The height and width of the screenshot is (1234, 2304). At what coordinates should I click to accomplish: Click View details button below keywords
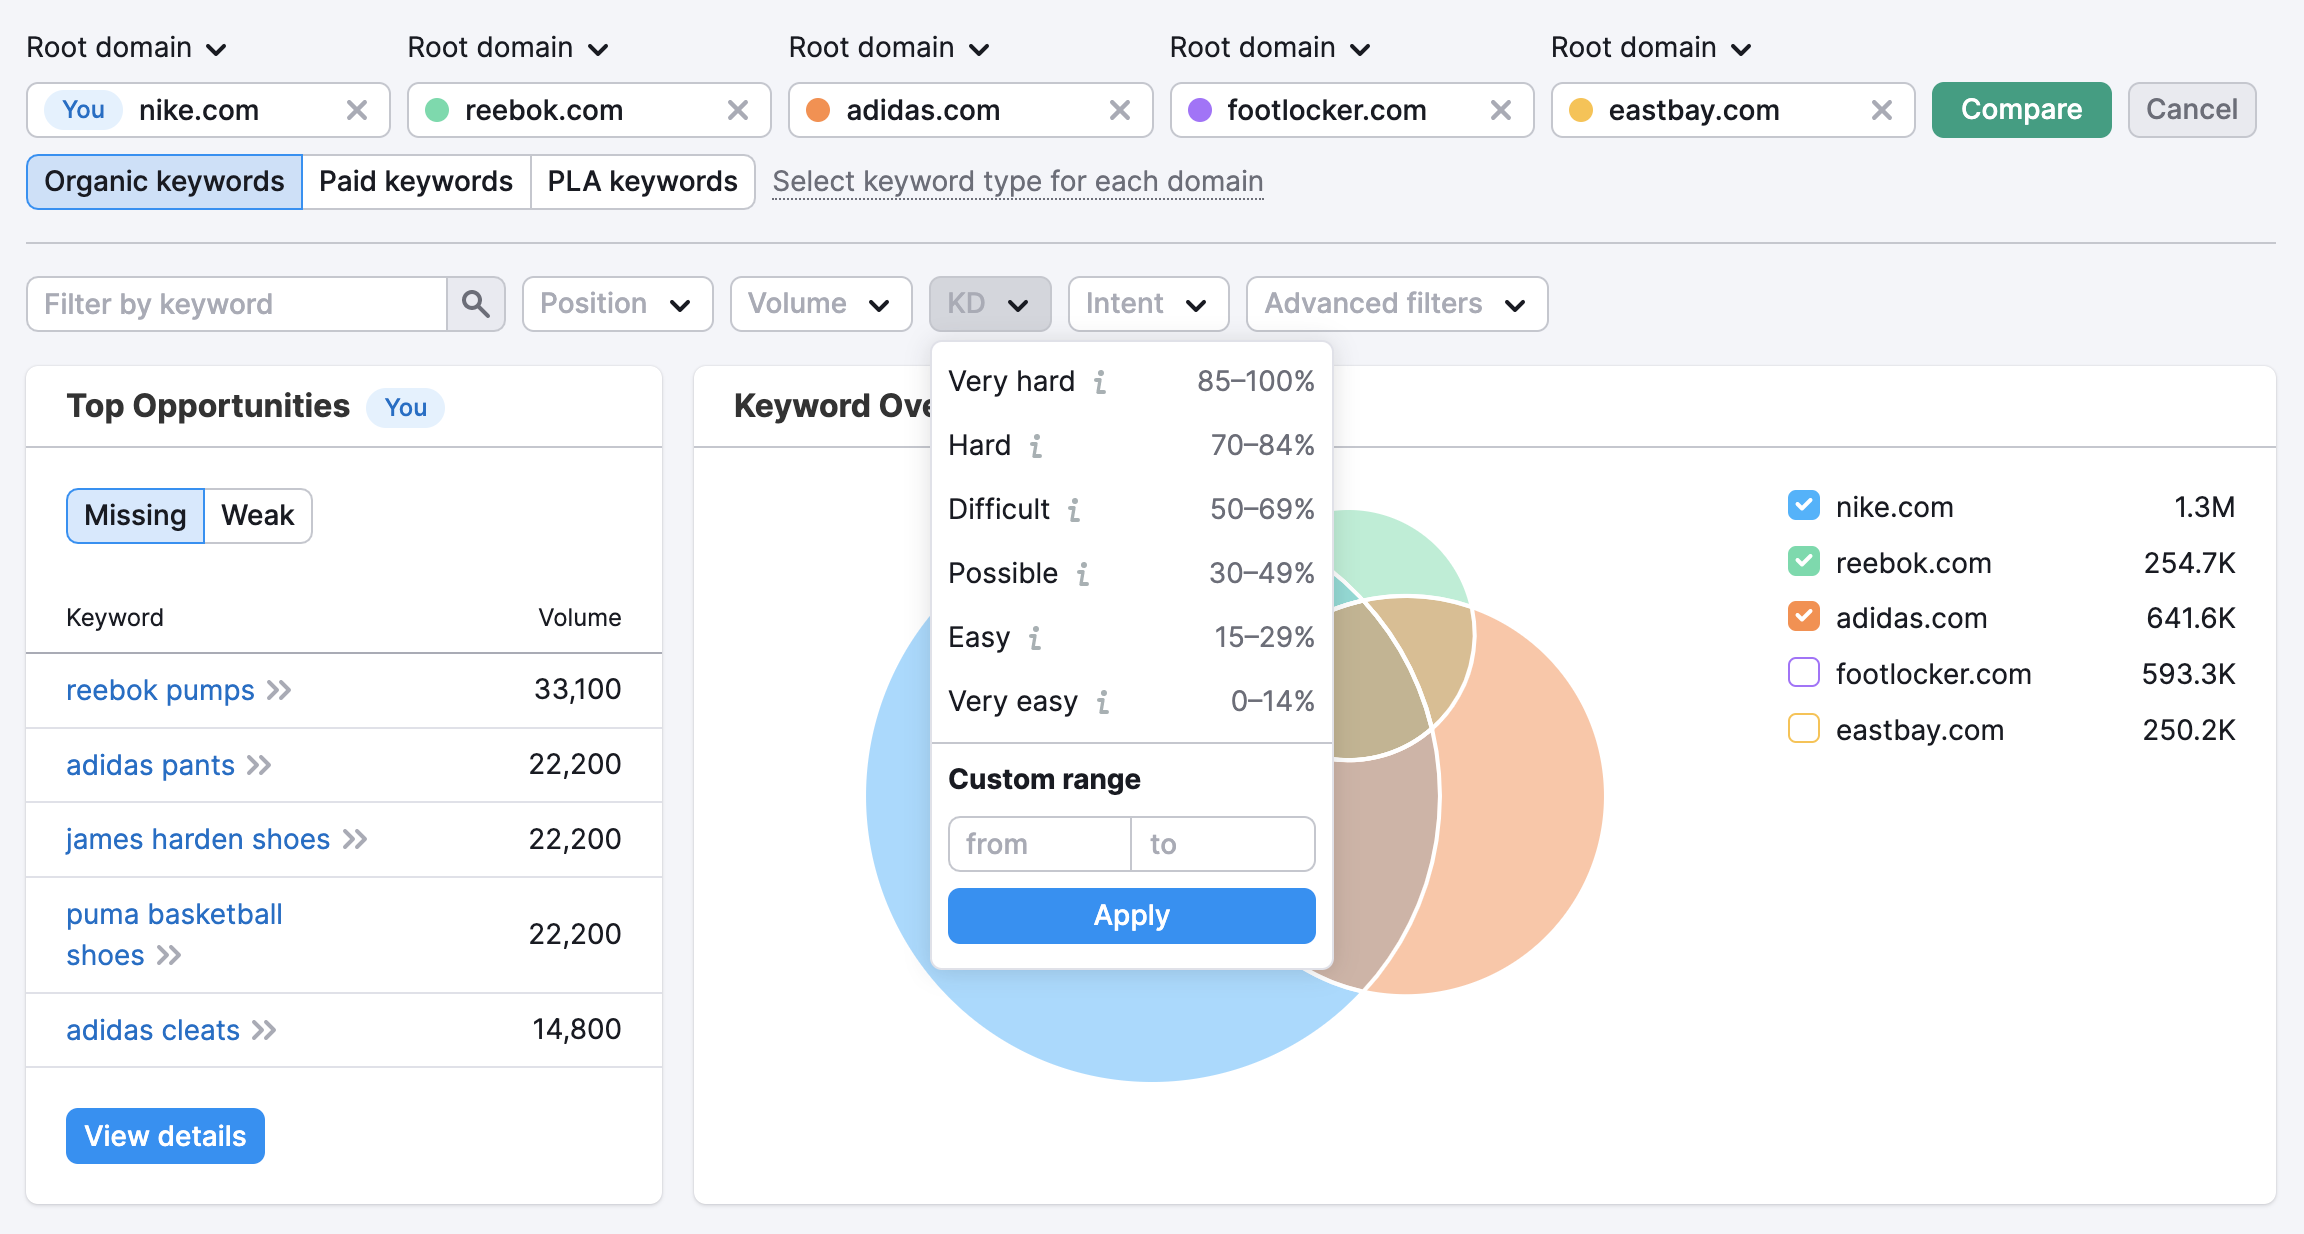[x=166, y=1135]
